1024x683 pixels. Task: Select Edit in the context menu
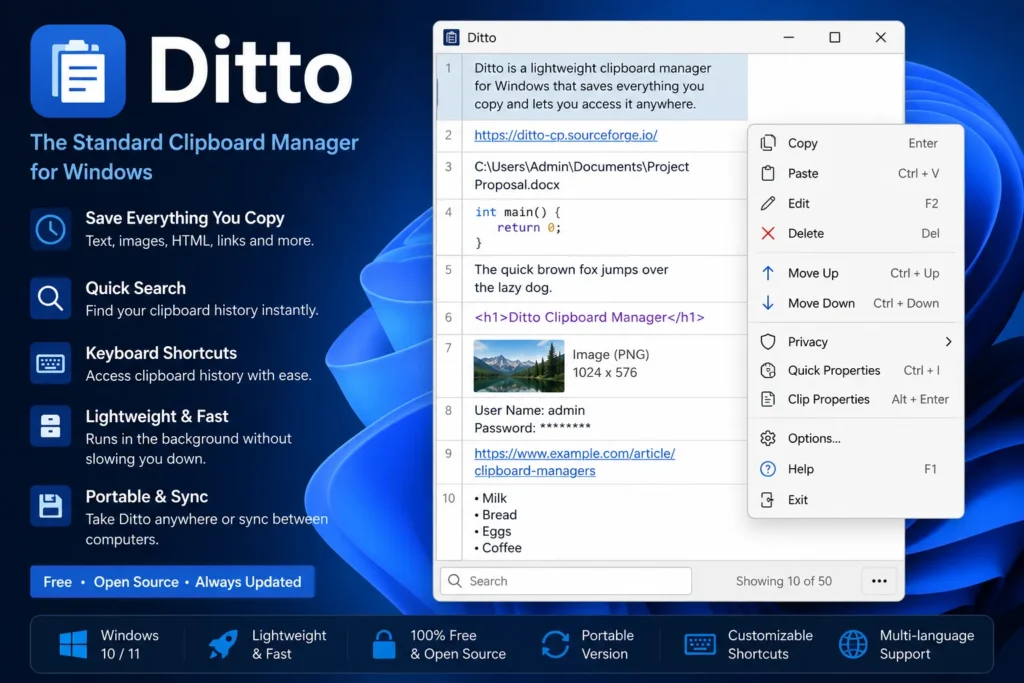point(856,203)
